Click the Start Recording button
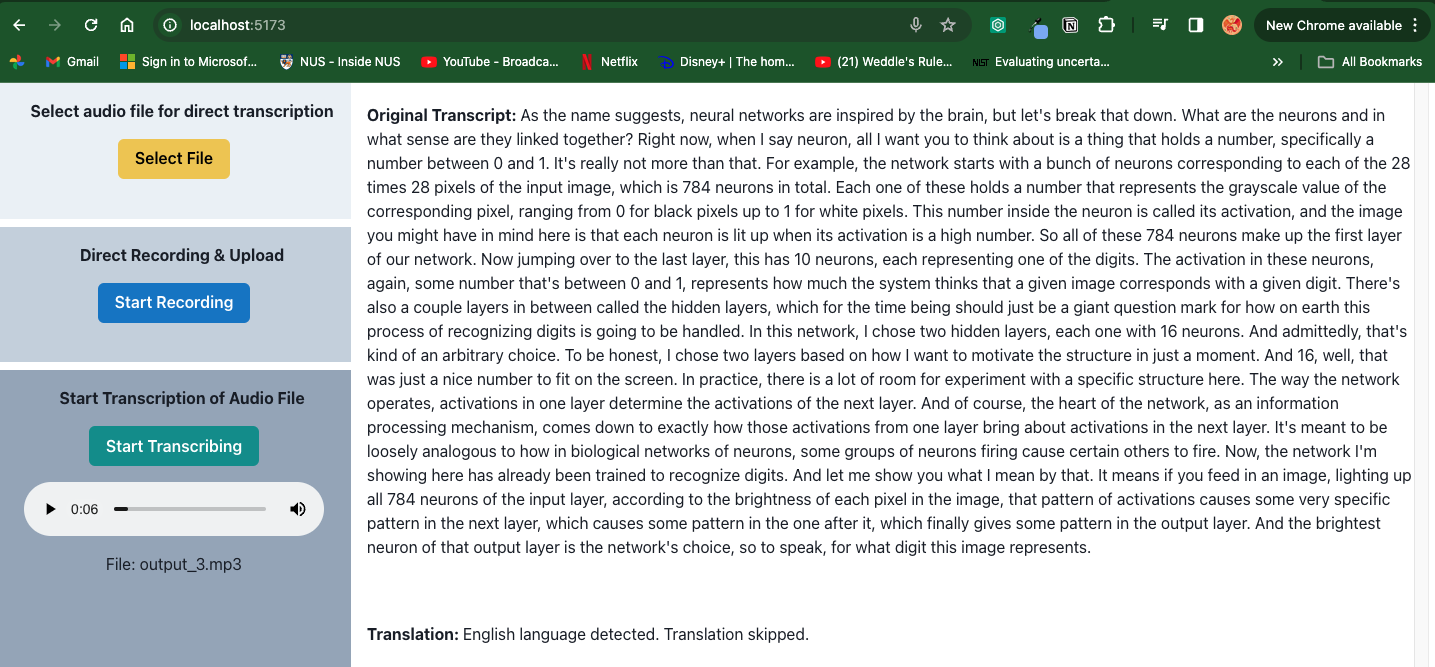The image size is (1435, 667). click(174, 302)
